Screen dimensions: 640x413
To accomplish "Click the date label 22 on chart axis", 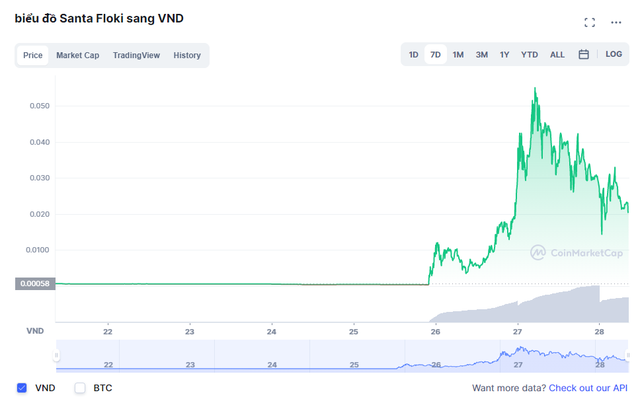I will 108,332.
